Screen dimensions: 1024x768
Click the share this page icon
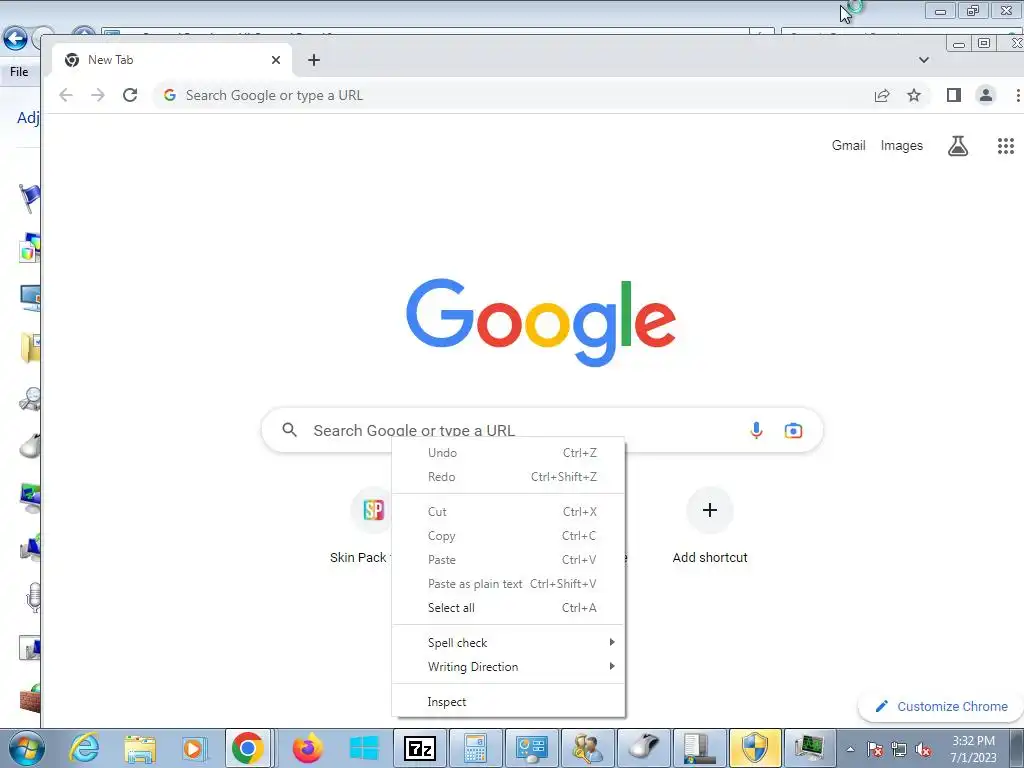point(882,95)
